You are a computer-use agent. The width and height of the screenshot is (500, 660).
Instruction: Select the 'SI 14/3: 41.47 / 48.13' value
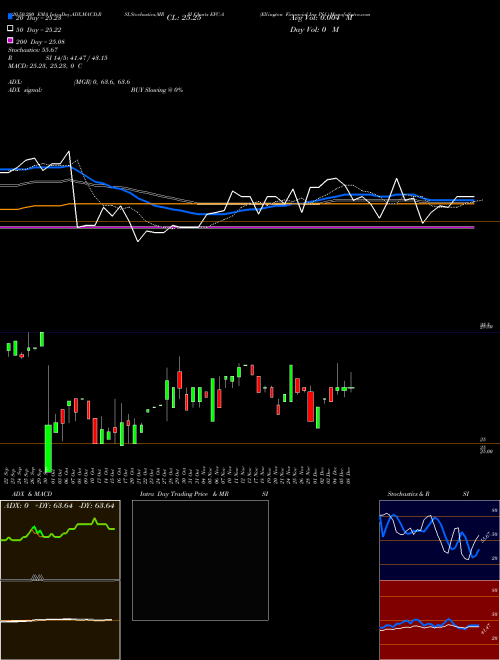coord(76,58)
